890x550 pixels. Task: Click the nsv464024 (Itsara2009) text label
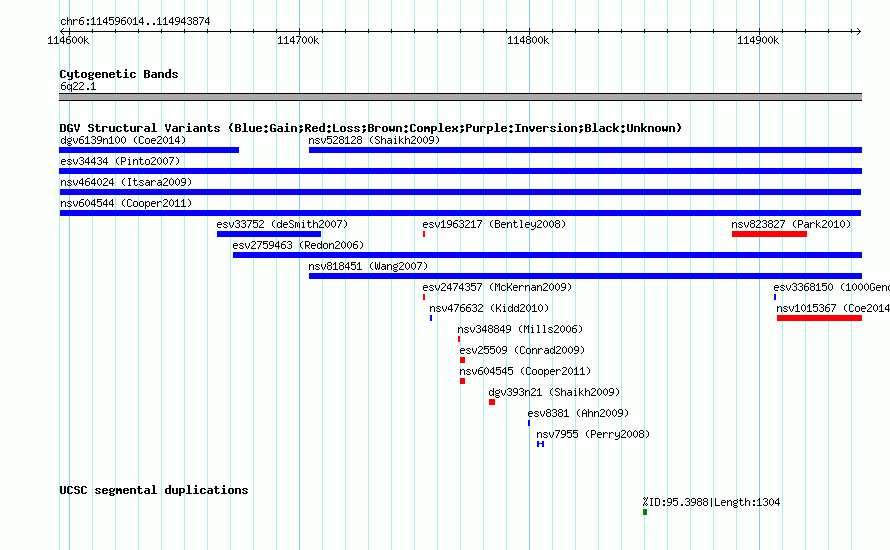pyautogui.click(x=126, y=182)
